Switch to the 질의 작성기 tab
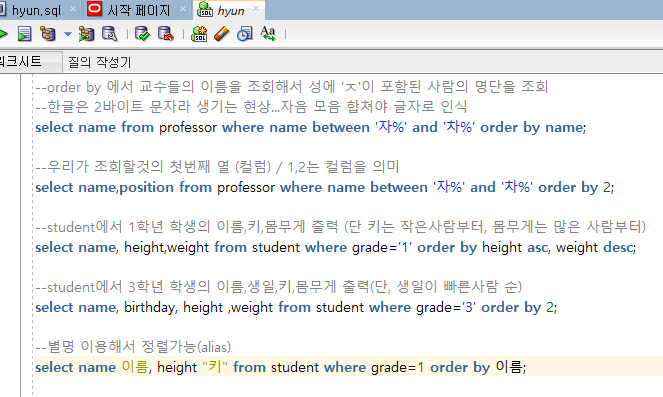The height and width of the screenshot is (397, 663). tap(100, 63)
